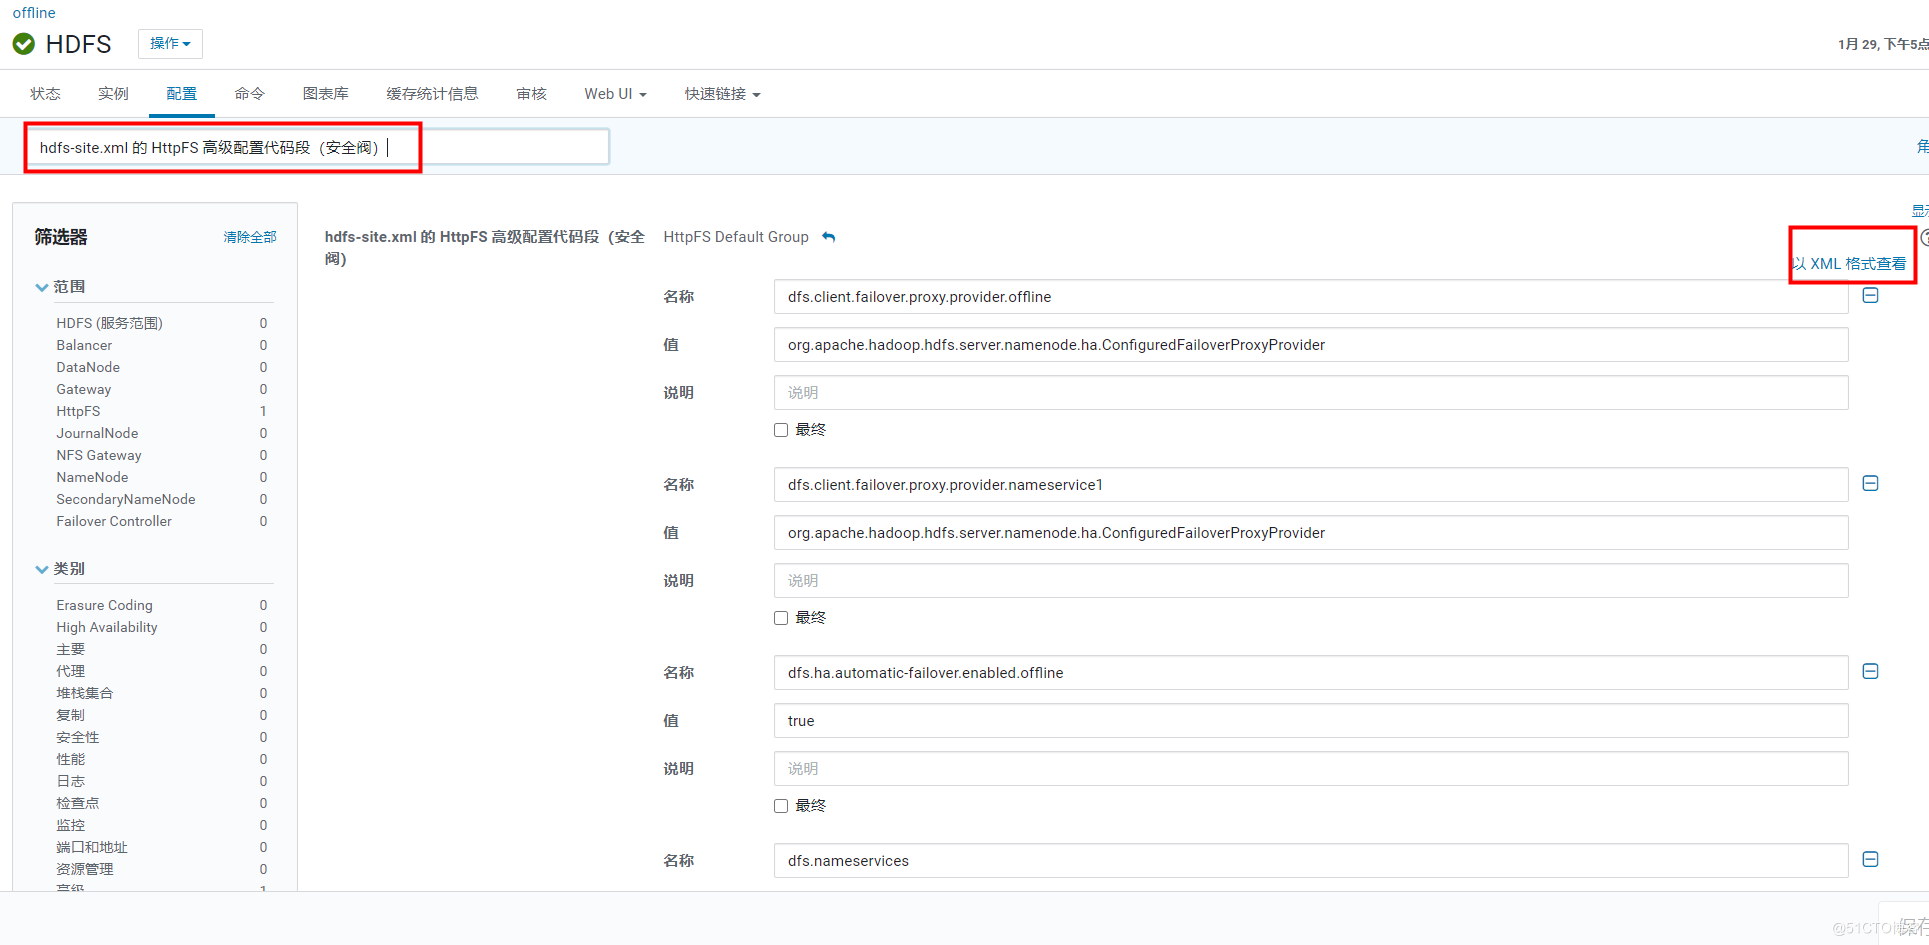Remove the dfs.client.failover.proxy.provider.offline property with its minus icon
The image size is (1929, 945).
click(x=1870, y=296)
